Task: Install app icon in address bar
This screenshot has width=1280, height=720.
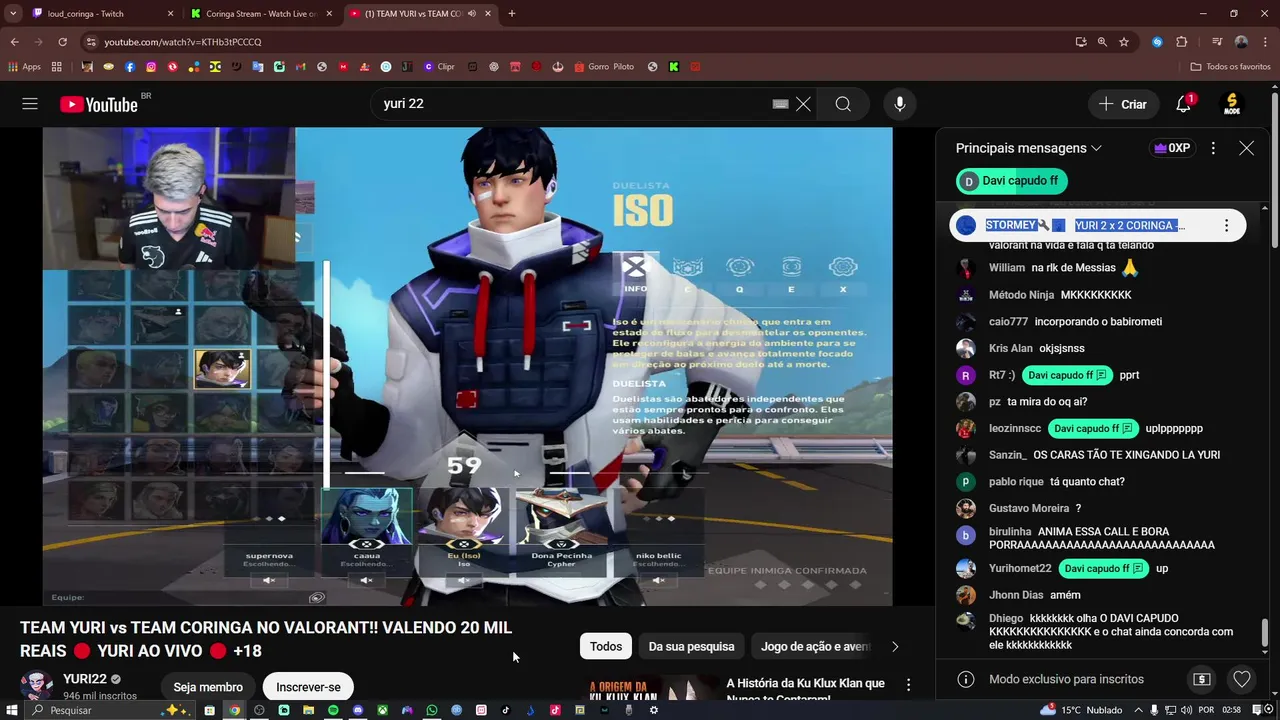Action: tap(1081, 42)
